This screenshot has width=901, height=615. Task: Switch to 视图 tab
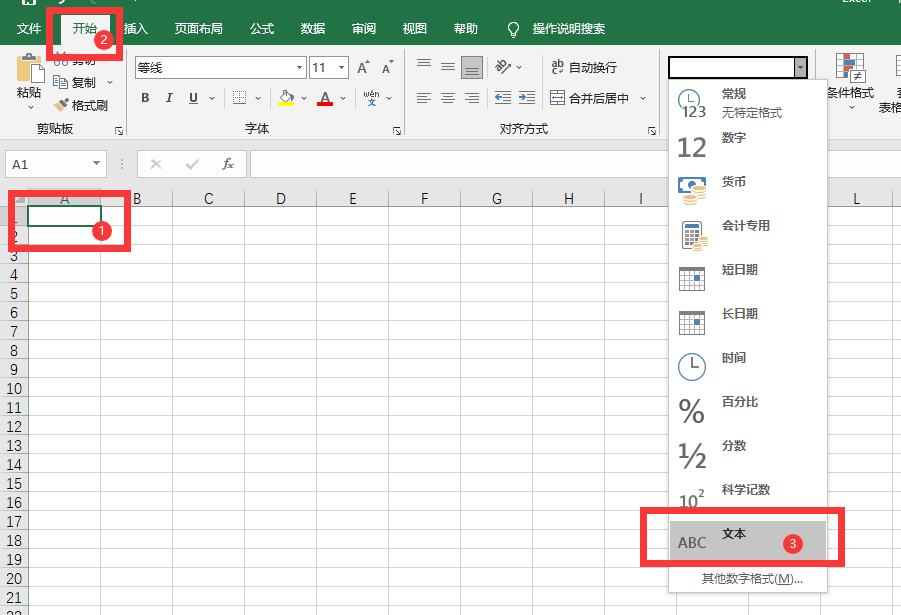pos(414,28)
